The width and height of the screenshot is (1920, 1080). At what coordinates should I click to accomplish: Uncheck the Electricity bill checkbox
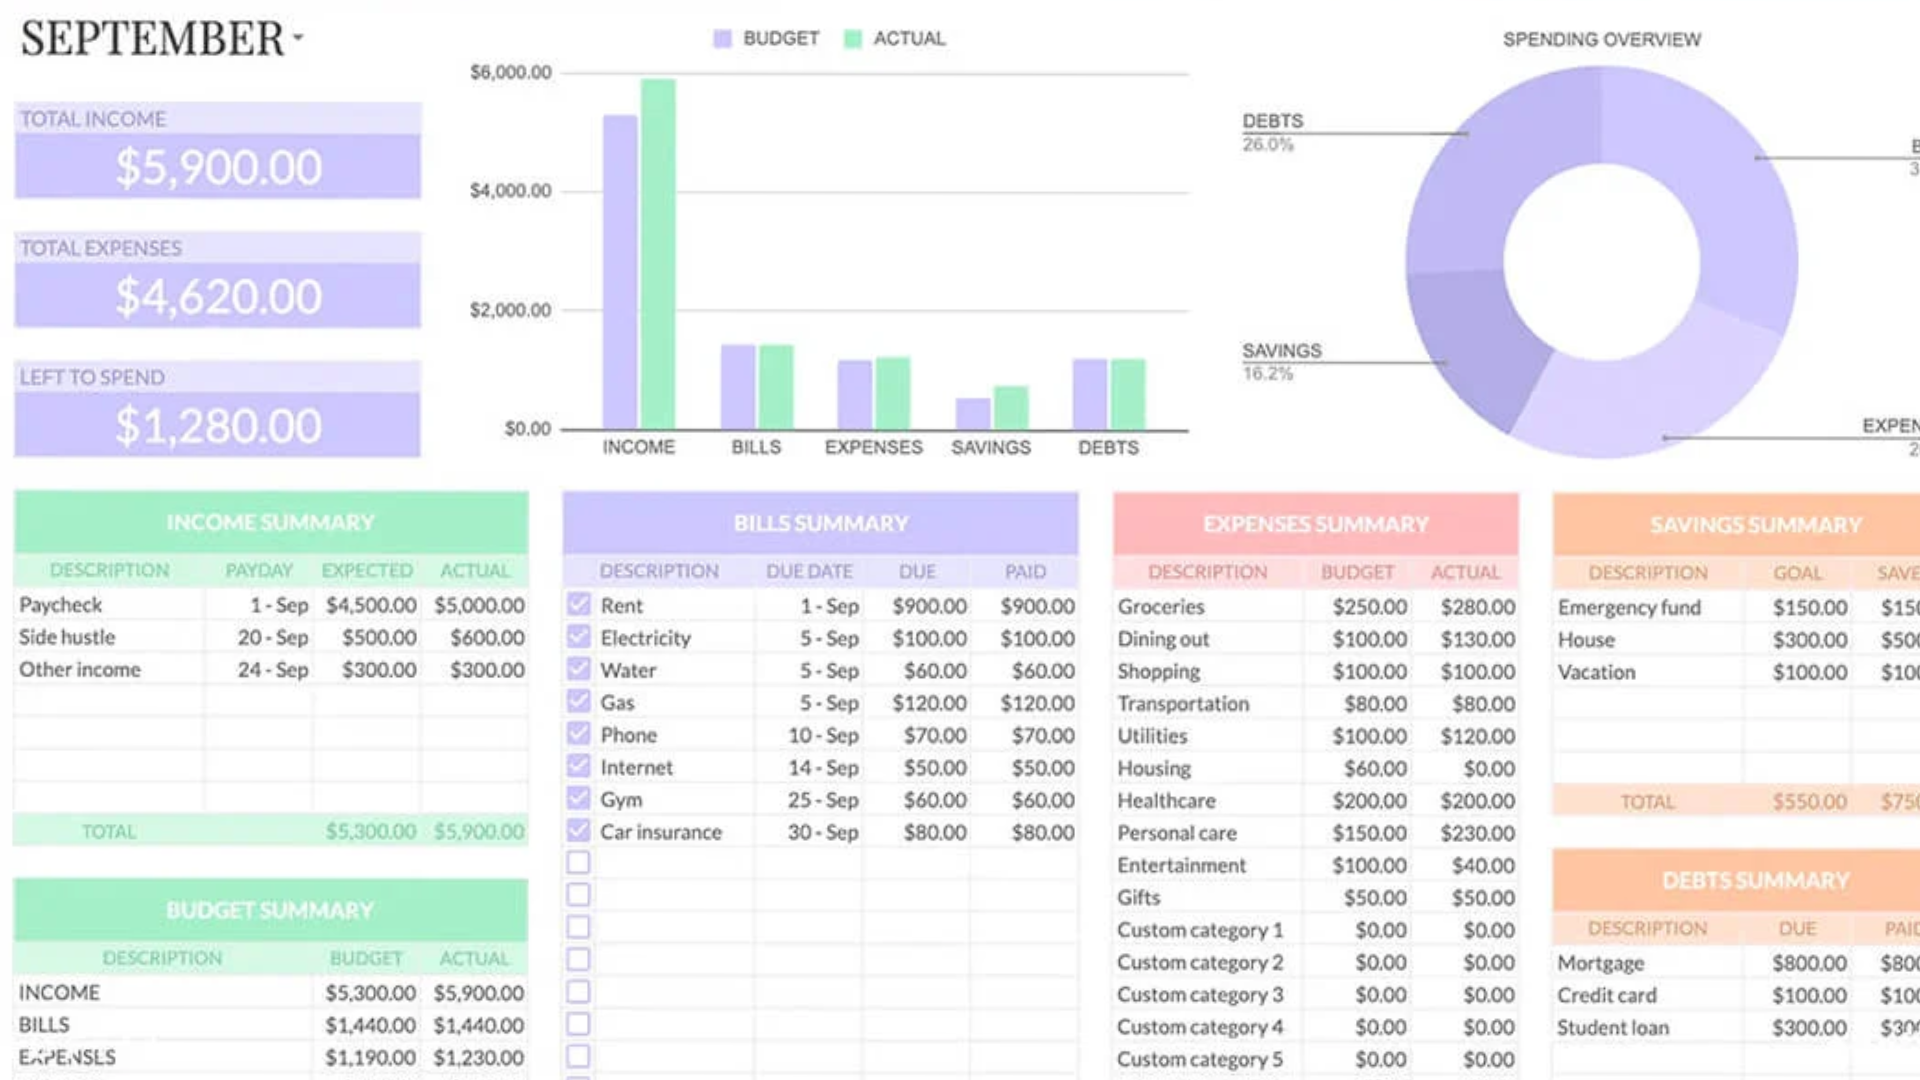(x=578, y=636)
